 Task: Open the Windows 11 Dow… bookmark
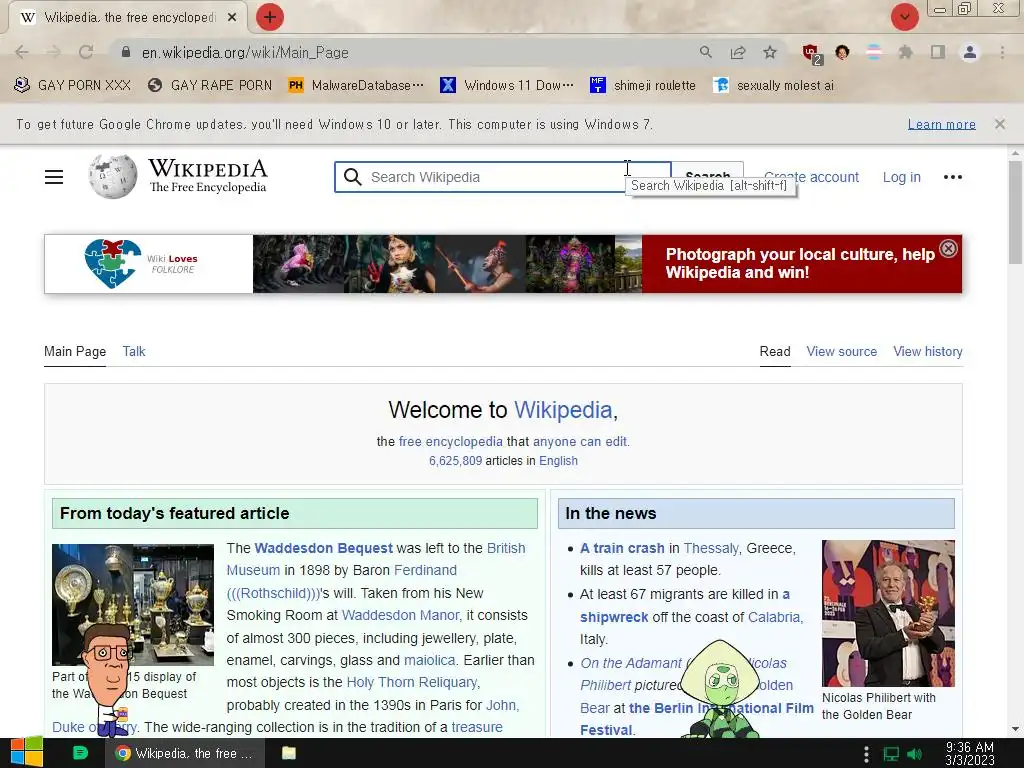coord(507,85)
